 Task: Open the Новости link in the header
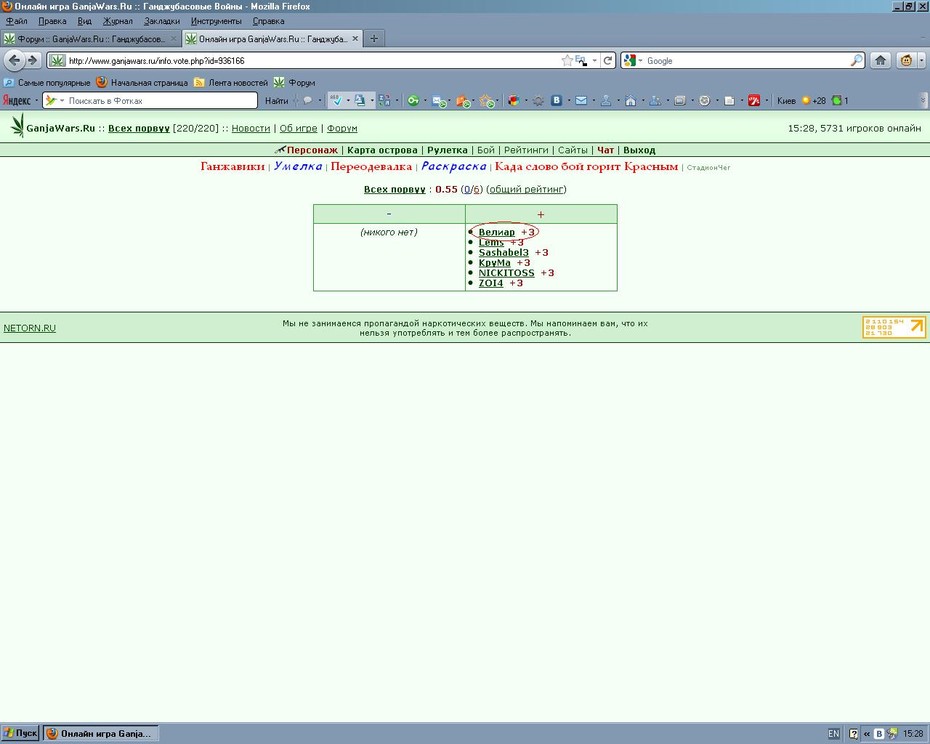(x=250, y=128)
